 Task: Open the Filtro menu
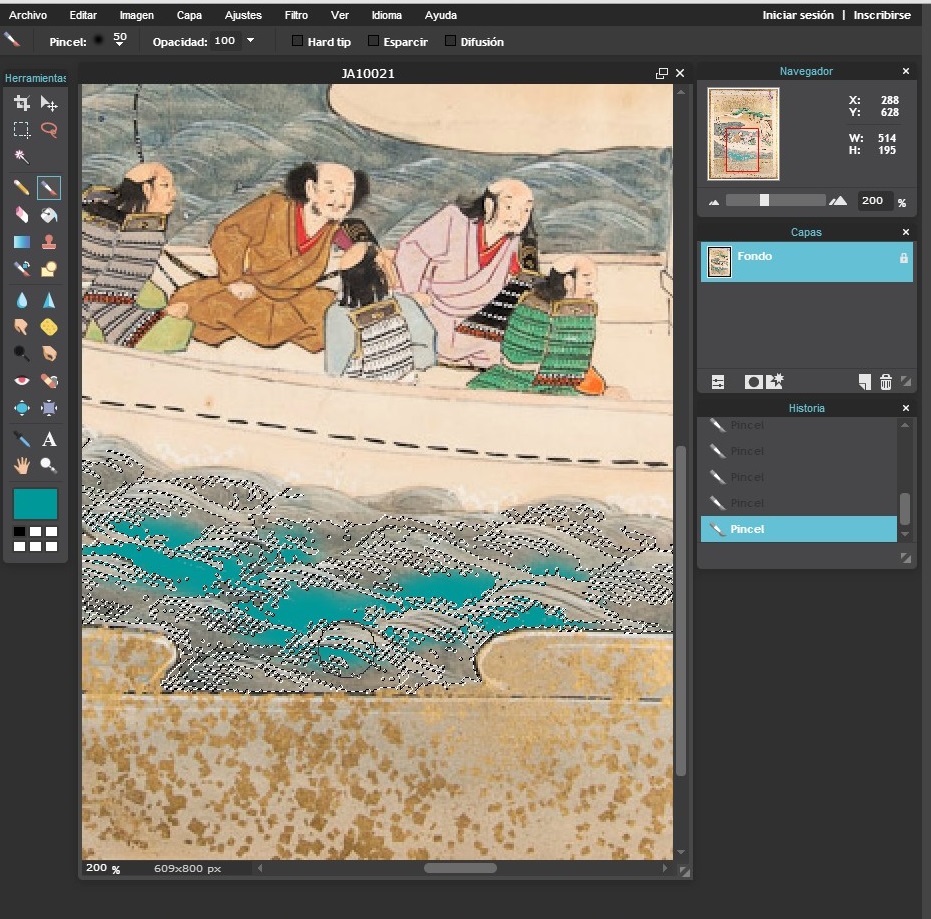click(x=296, y=15)
